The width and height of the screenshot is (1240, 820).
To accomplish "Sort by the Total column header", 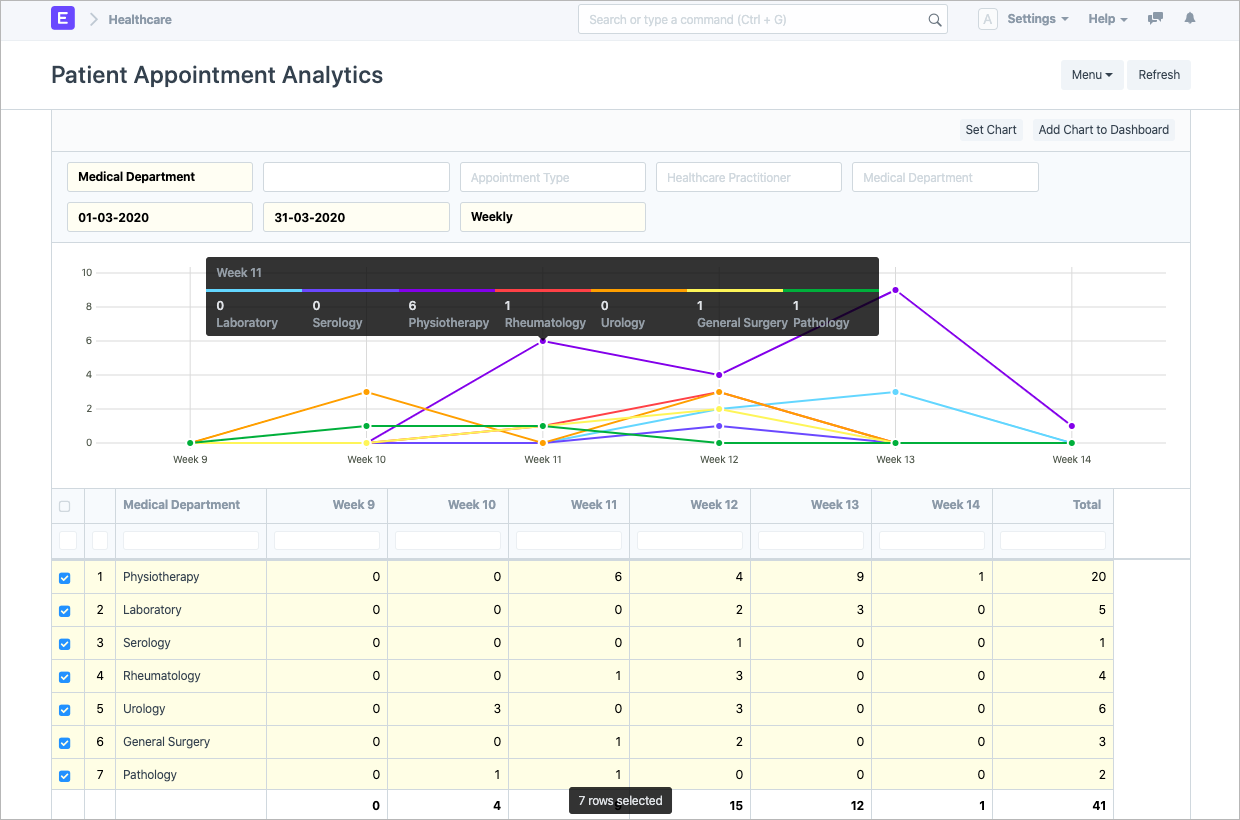I will click(x=1086, y=505).
